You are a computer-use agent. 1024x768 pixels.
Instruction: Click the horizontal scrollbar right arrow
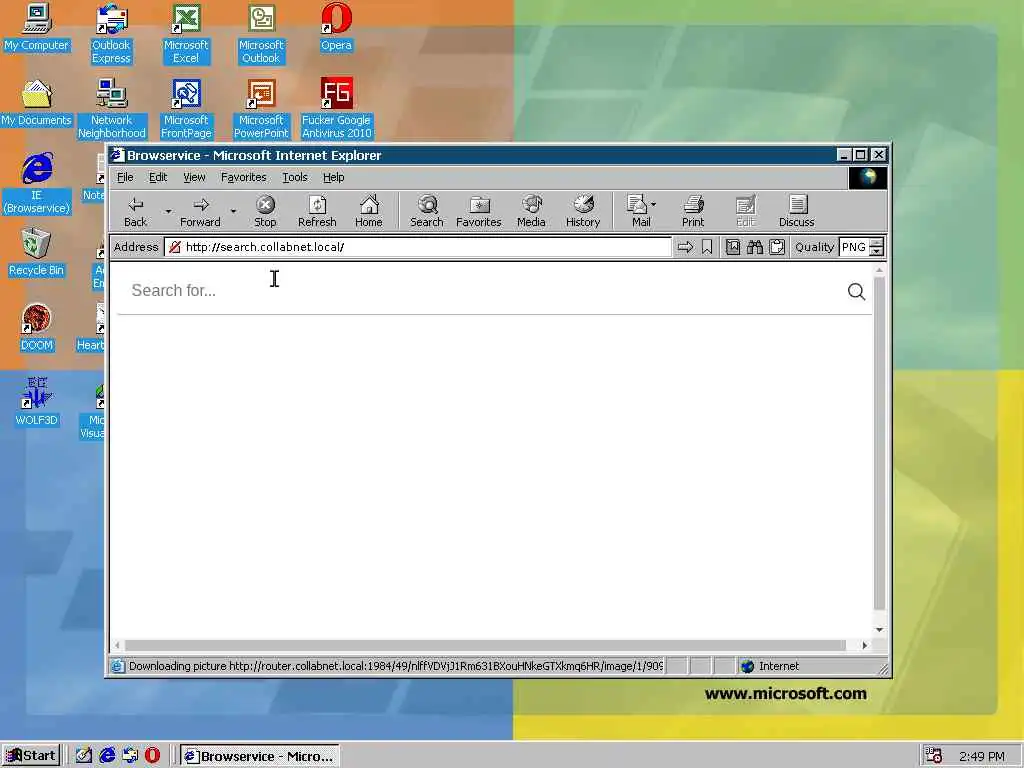coord(865,645)
